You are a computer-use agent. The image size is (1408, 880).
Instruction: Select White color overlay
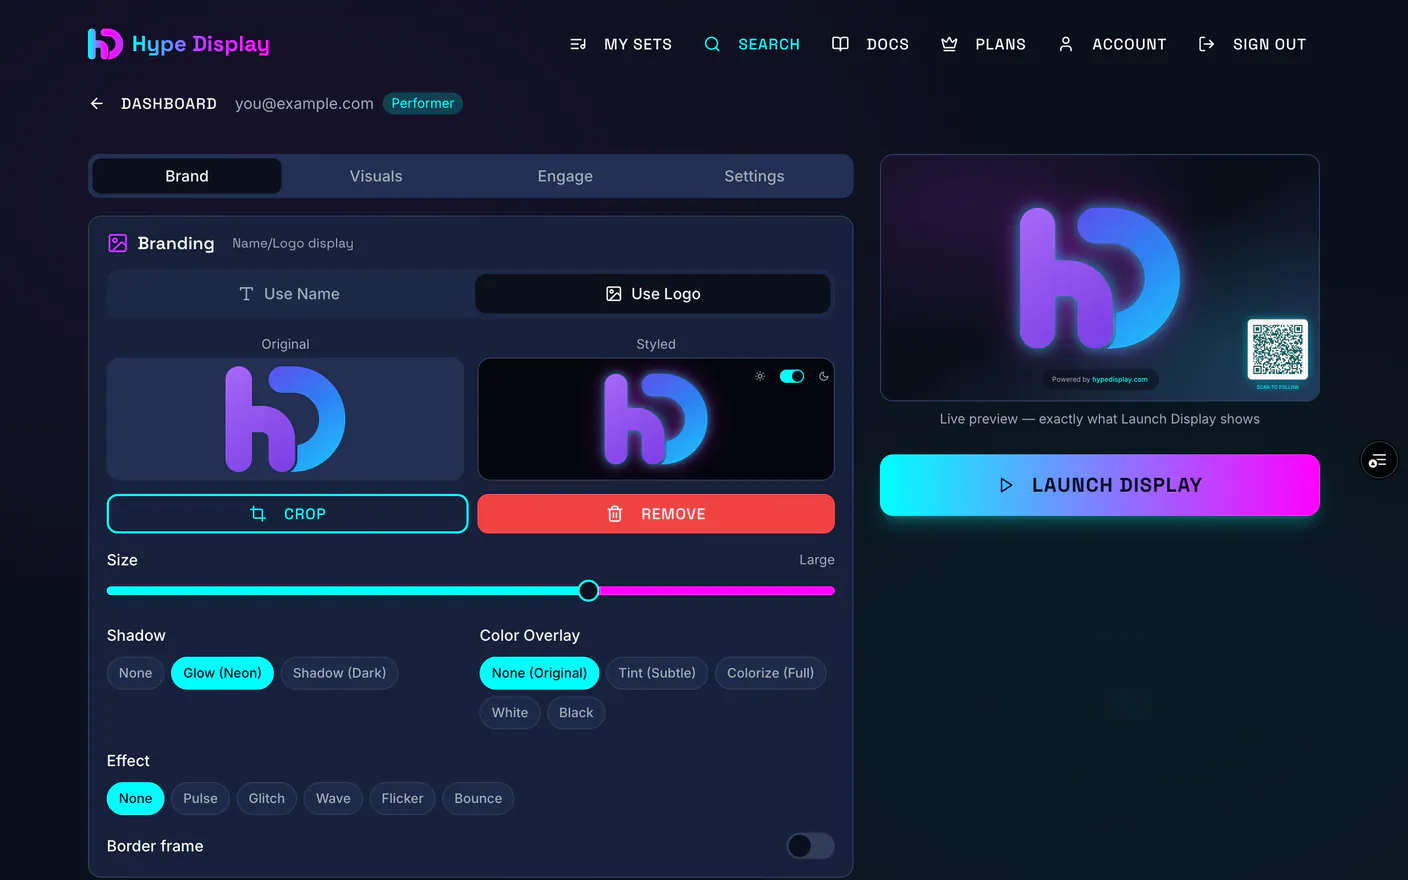(510, 713)
